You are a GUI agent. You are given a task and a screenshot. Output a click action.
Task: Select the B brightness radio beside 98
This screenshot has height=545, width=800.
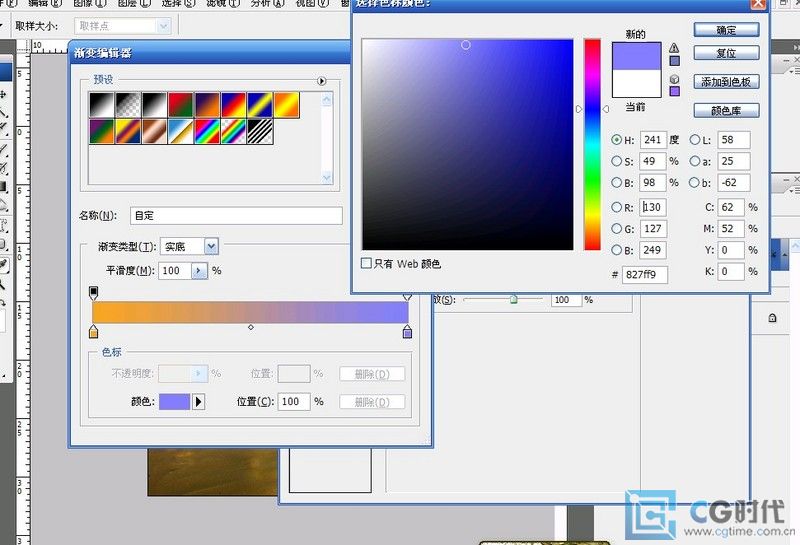616,183
